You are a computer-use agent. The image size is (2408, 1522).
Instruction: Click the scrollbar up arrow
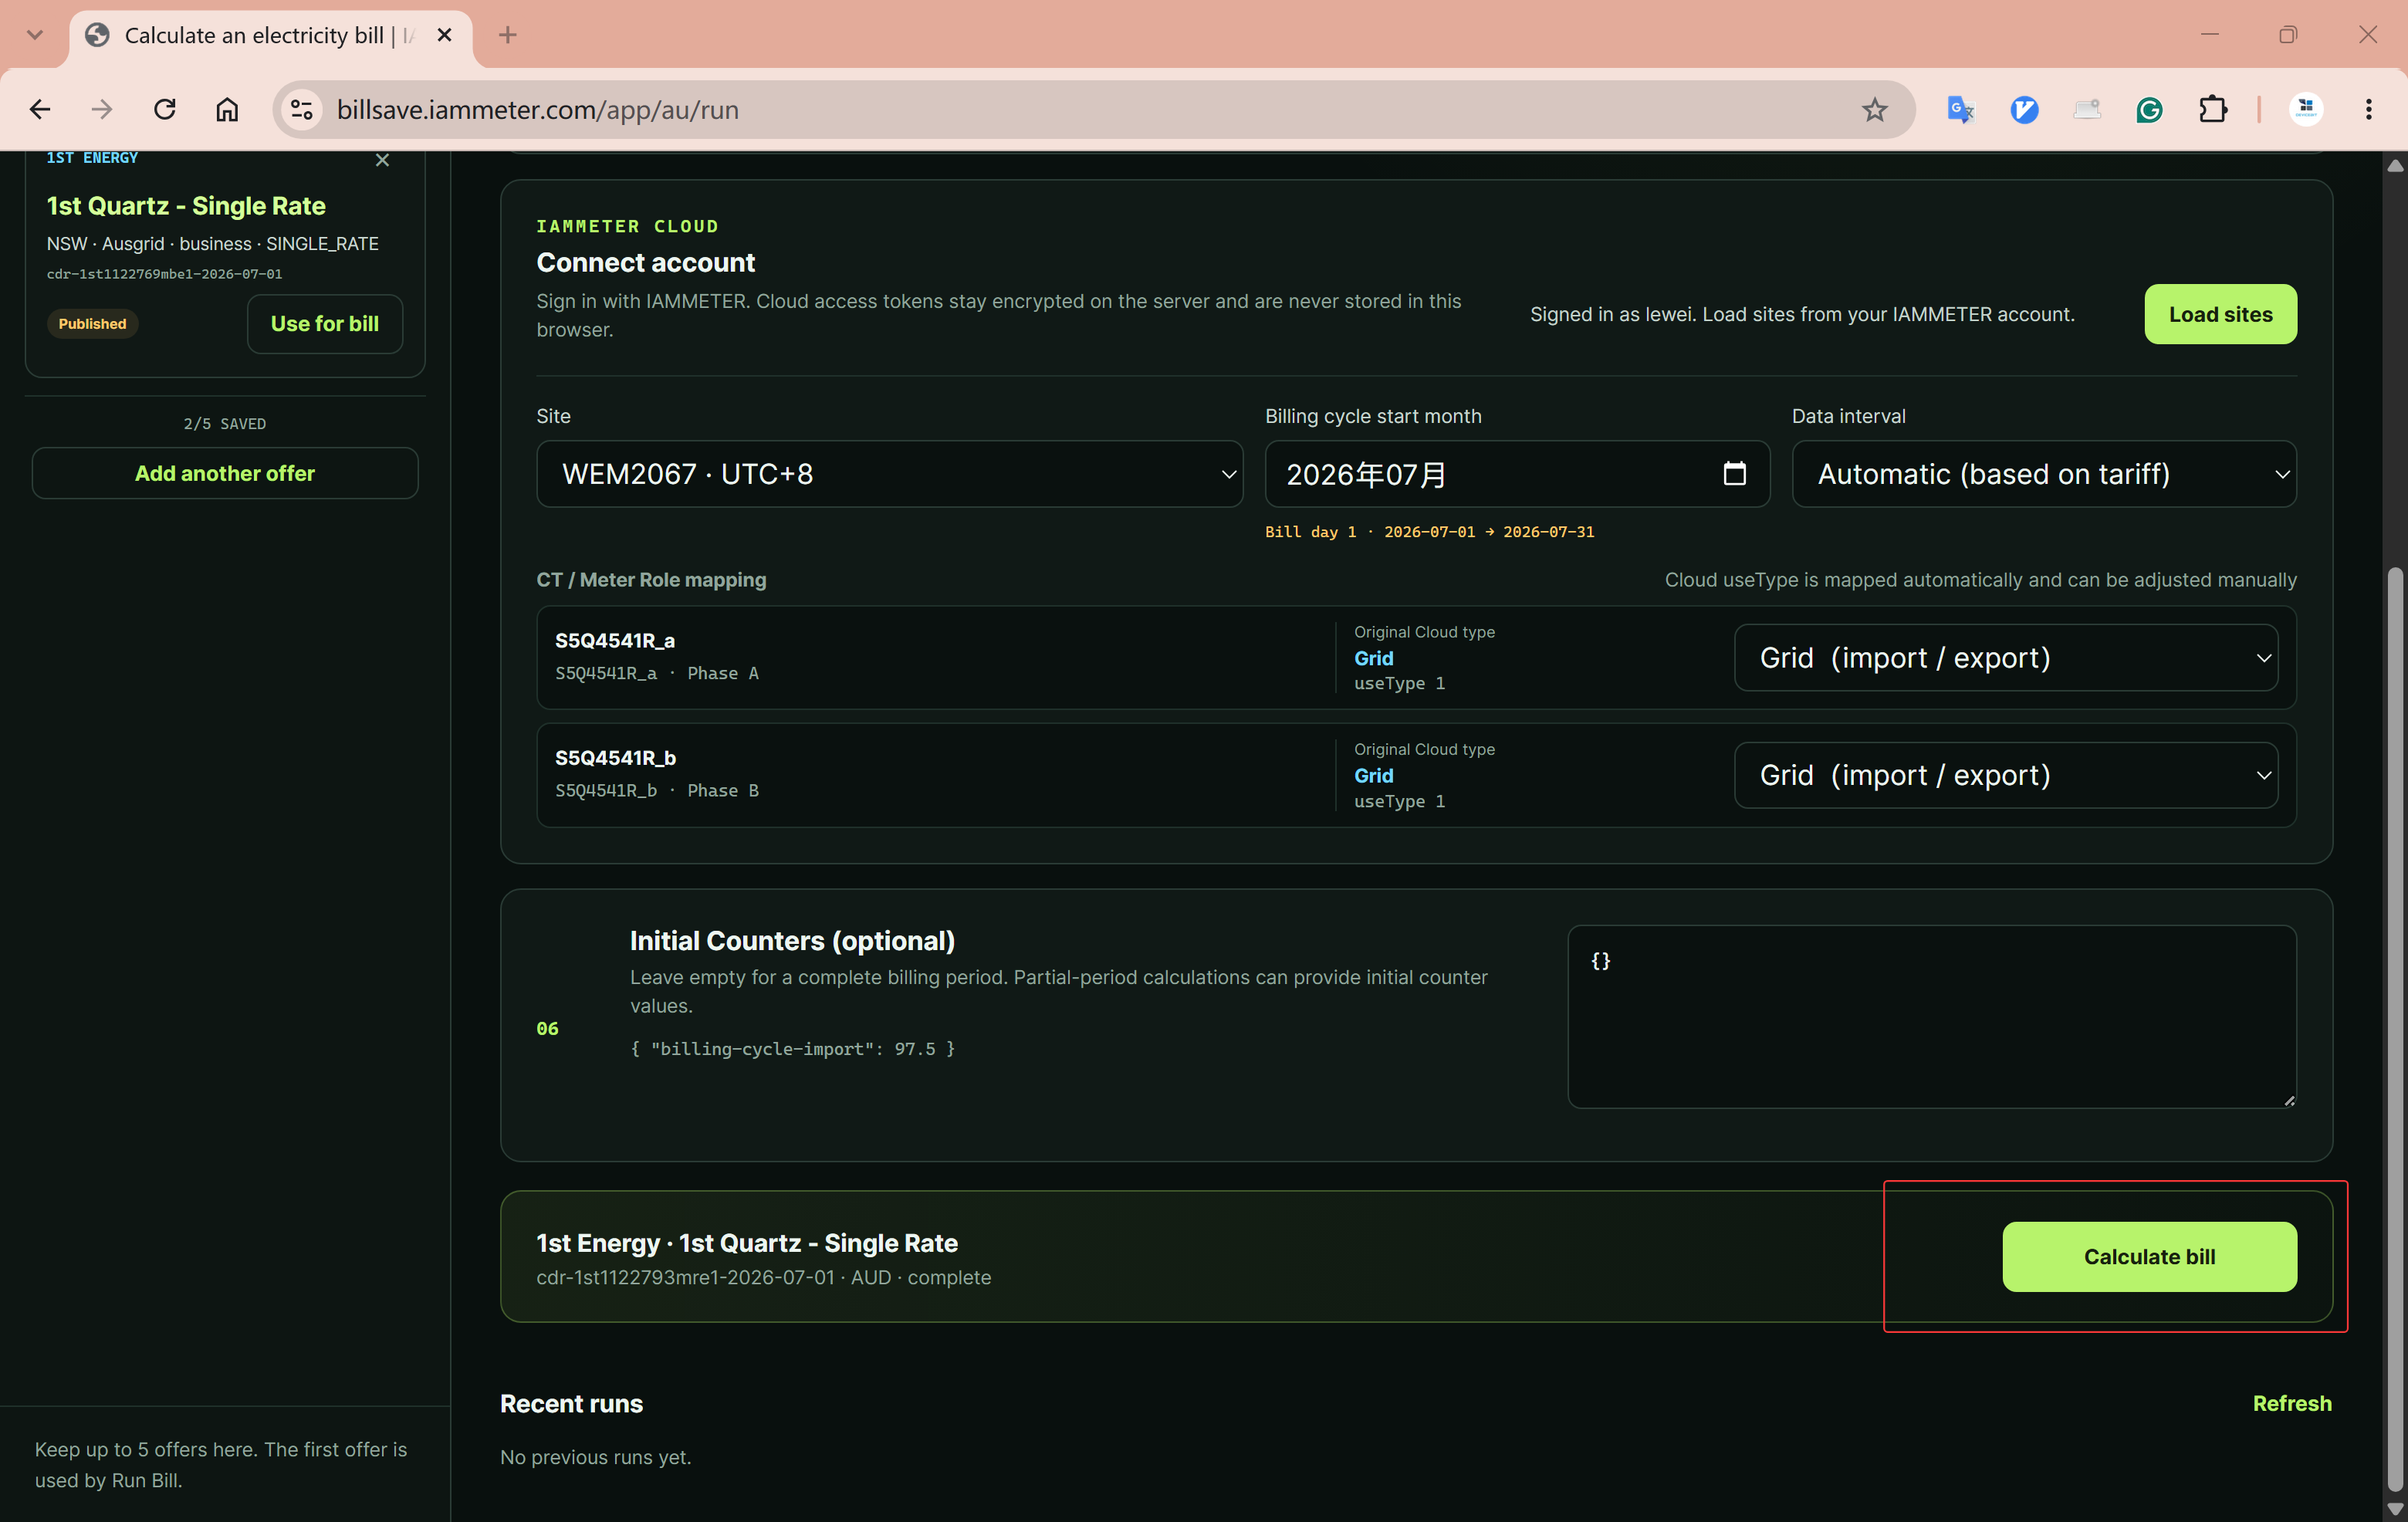(x=2394, y=165)
